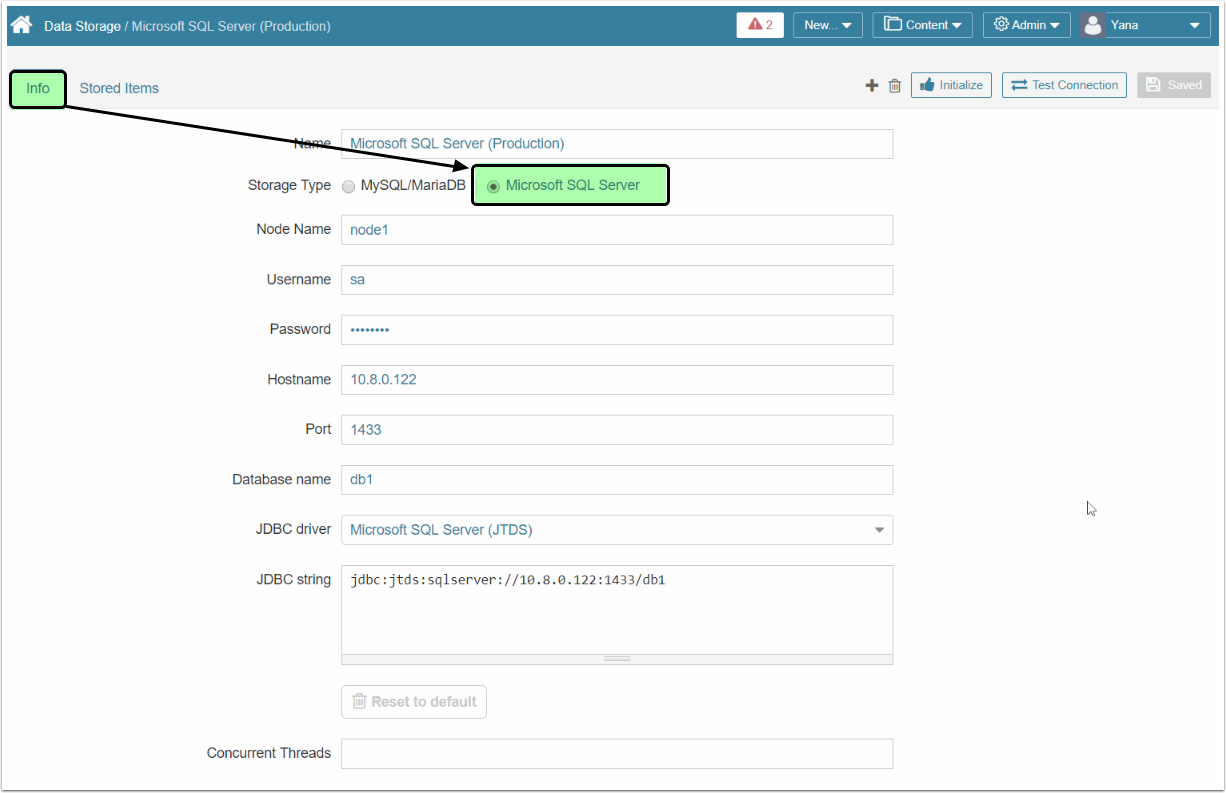This screenshot has width=1226, height=793.
Task: Open the JDBC driver dropdown
Action: coord(617,530)
